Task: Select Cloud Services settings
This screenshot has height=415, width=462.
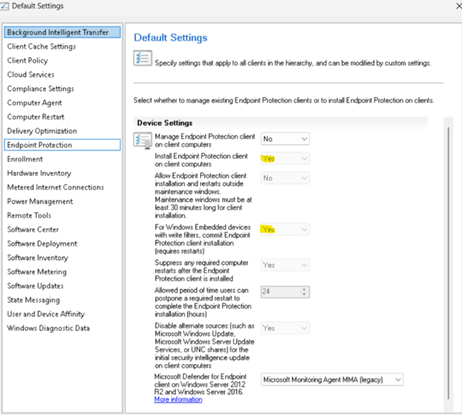Action: (31, 74)
